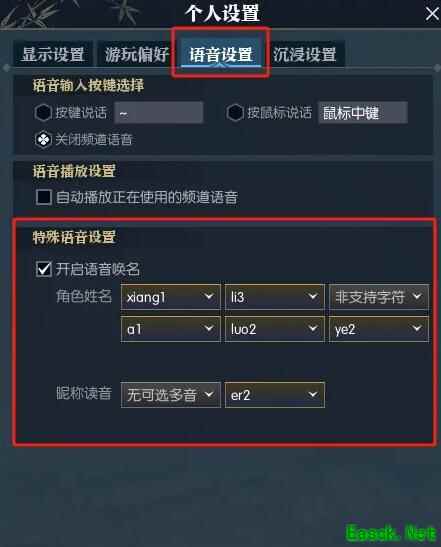Screen dimensions: 441x547
Task: Enable 自动播放正在使用的频道语音 checkbox
Action: (x=44, y=197)
